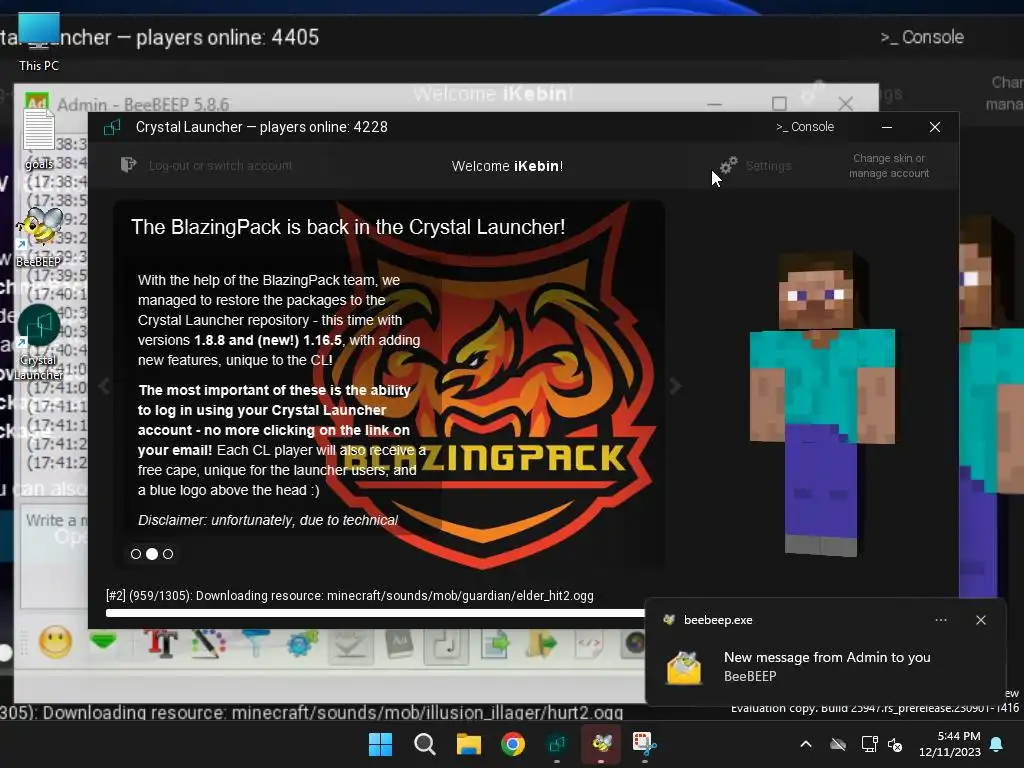Click the send file icon in BeeBEEP toolbar
Image resolution: width=1024 pixels, height=768 pixels.
[496, 644]
